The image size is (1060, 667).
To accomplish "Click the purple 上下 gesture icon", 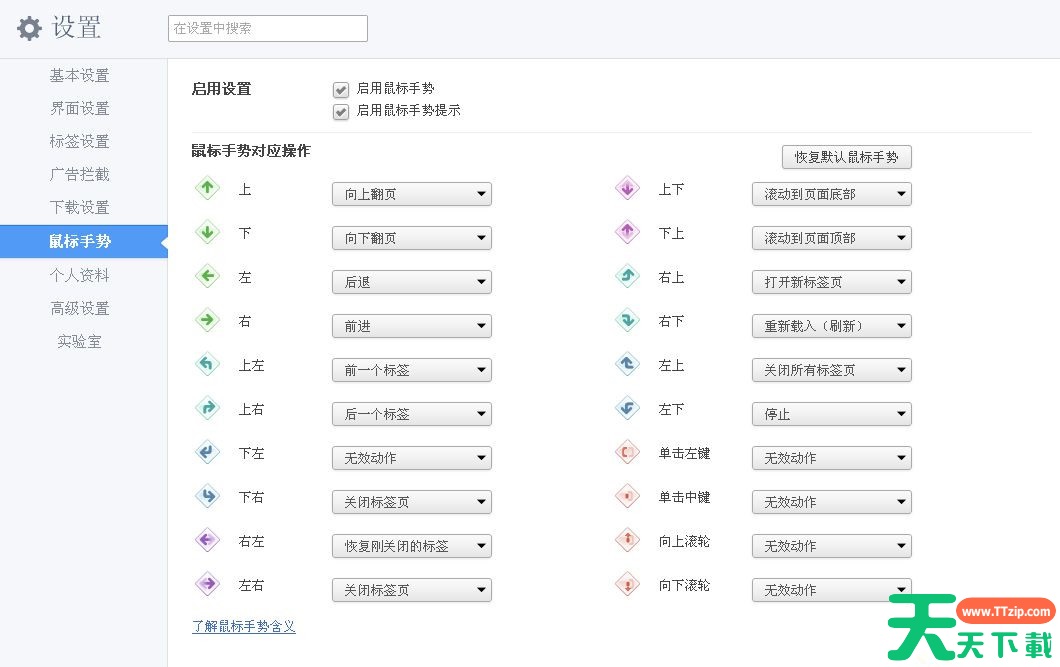I will click(627, 188).
